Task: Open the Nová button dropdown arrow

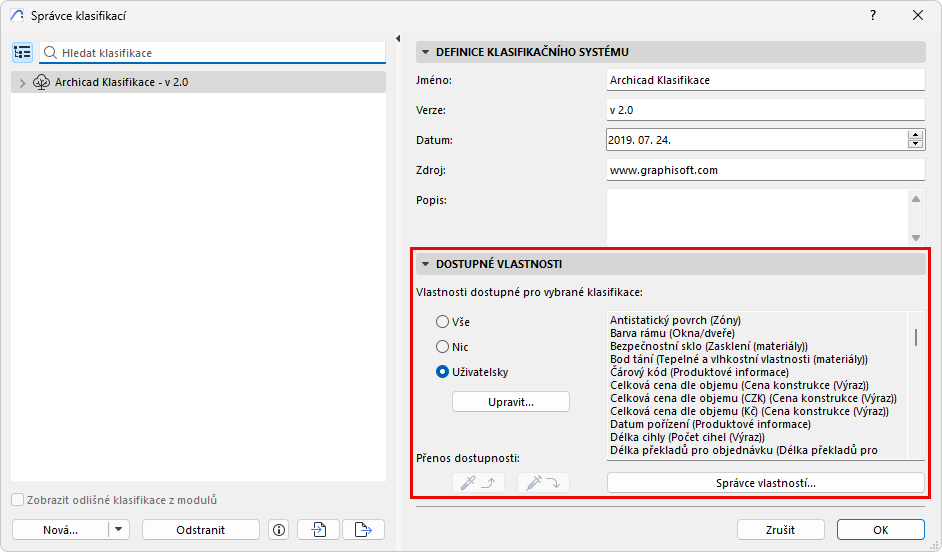Action: click(118, 530)
